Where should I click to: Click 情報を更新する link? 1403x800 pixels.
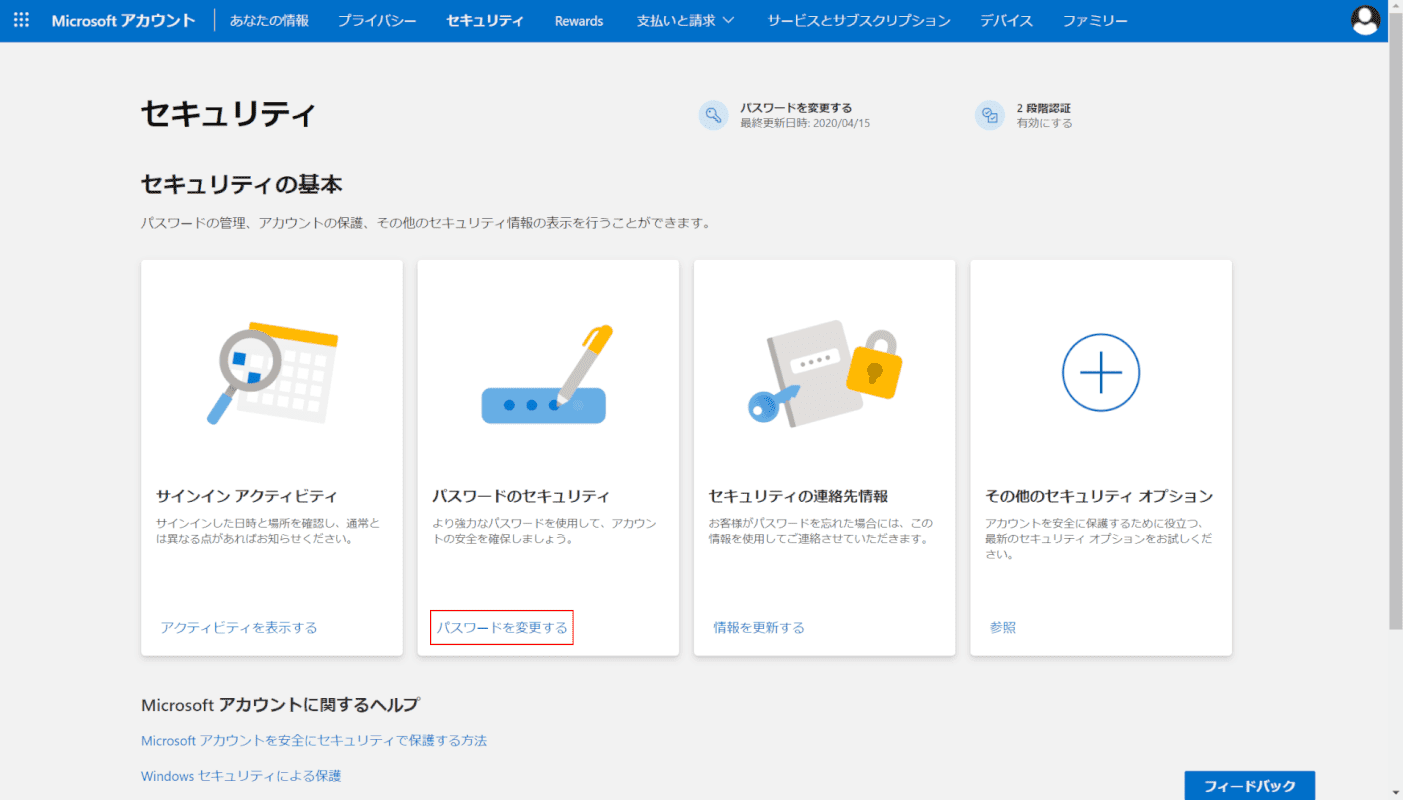[x=759, y=628]
